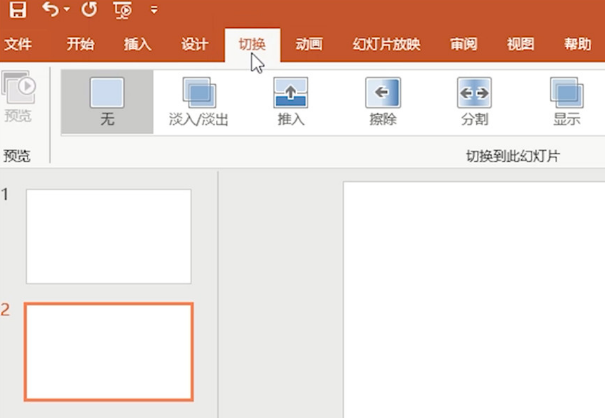This screenshot has height=418, width=605.
Task: Apply the 推入 transition effect
Action: (291, 102)
